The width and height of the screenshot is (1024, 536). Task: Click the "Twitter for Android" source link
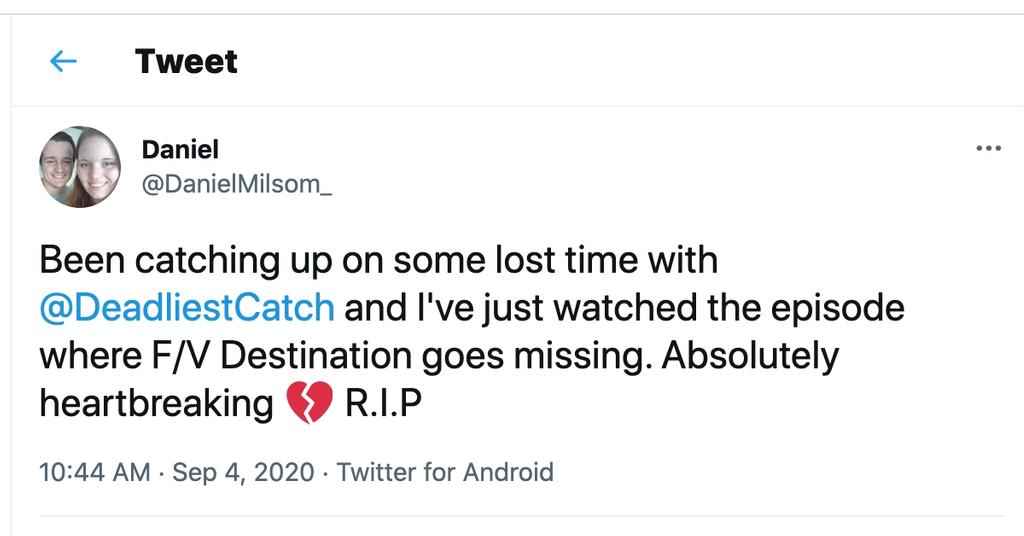[x=445, y=472]
